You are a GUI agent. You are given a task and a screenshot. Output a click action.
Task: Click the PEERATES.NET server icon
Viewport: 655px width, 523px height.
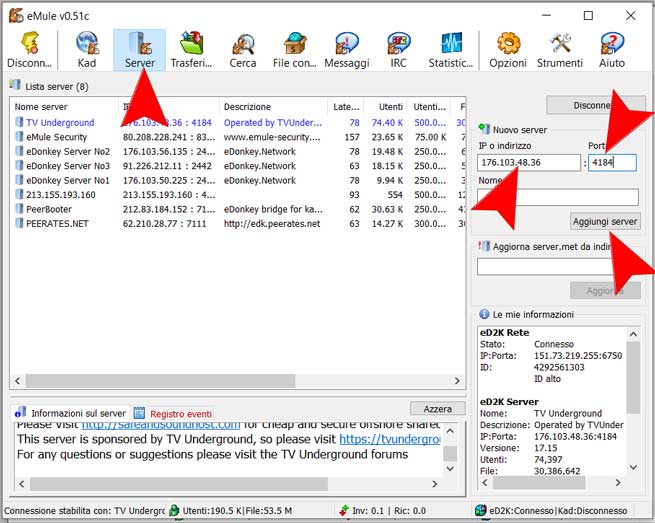click(19, 223)
